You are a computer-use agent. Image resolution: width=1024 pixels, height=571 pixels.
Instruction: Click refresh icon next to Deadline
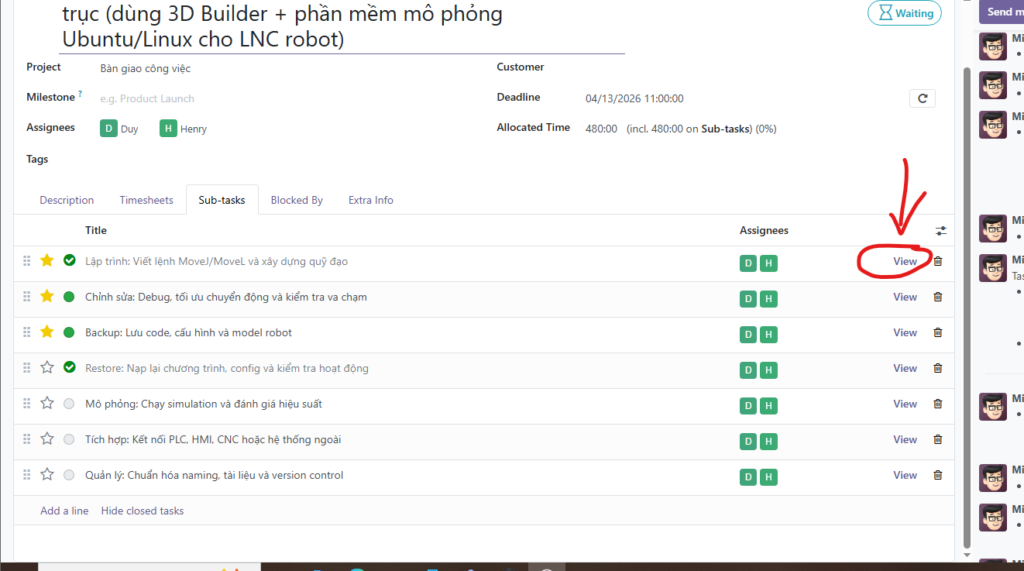(x=922, y=98)
